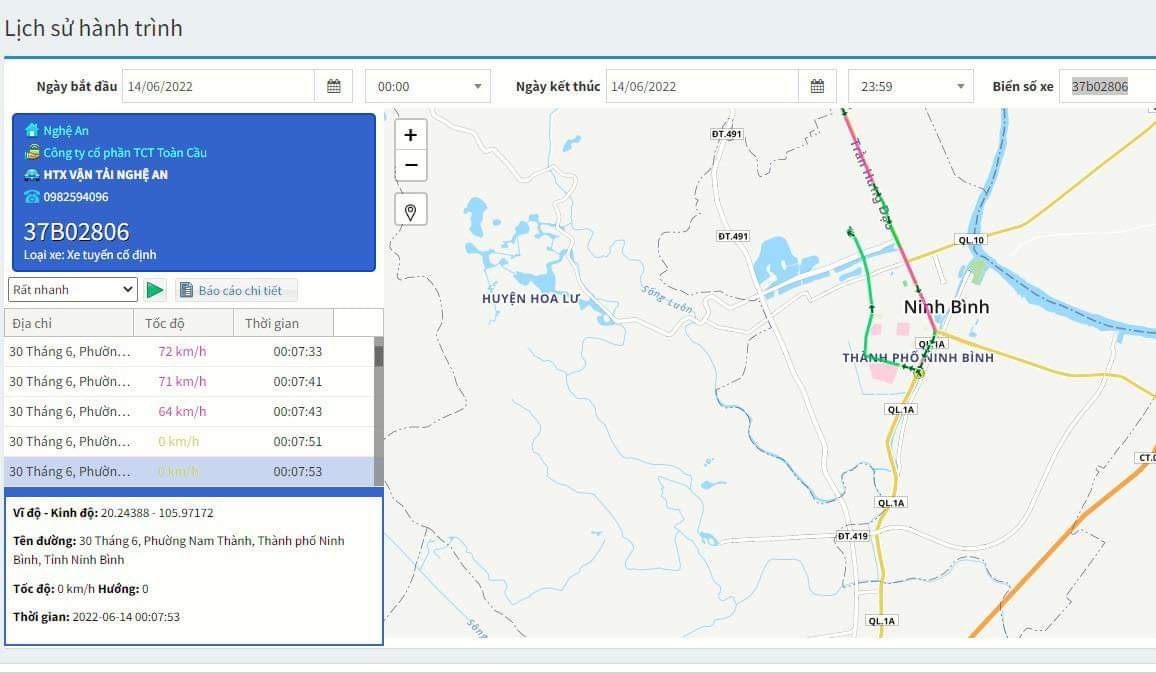
Task: Select the highlighted row at 00:07:53
Action: coord(189,471)
